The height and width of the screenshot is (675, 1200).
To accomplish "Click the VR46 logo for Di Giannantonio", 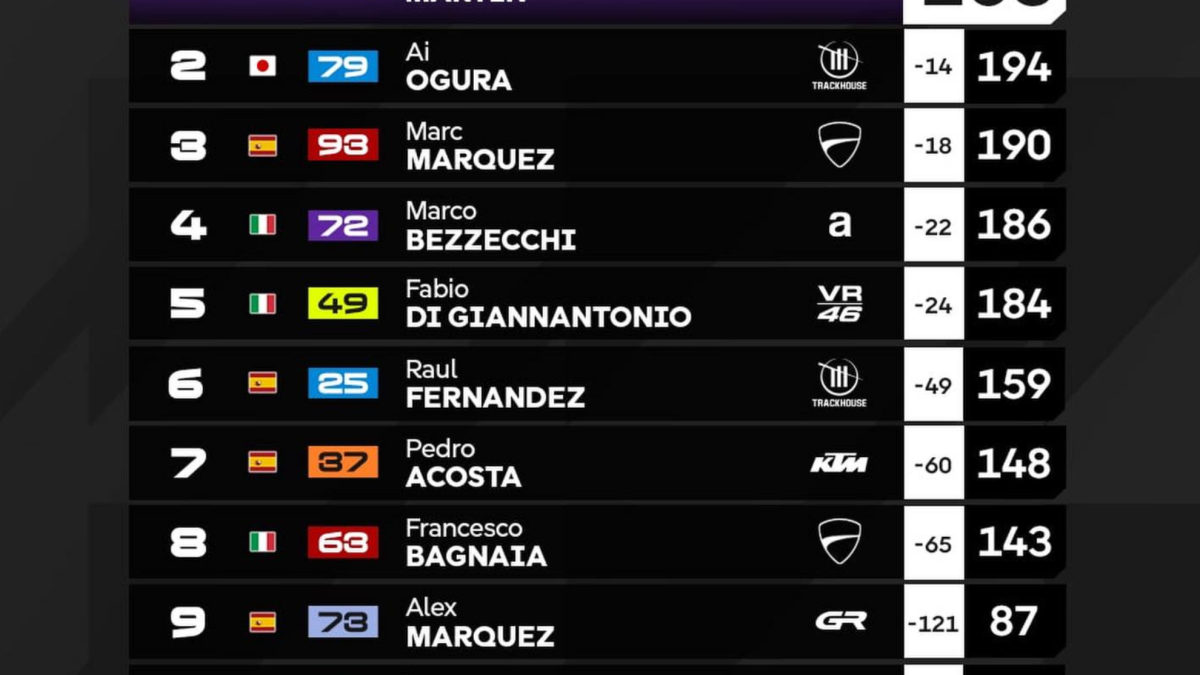I will coord(839,303).
